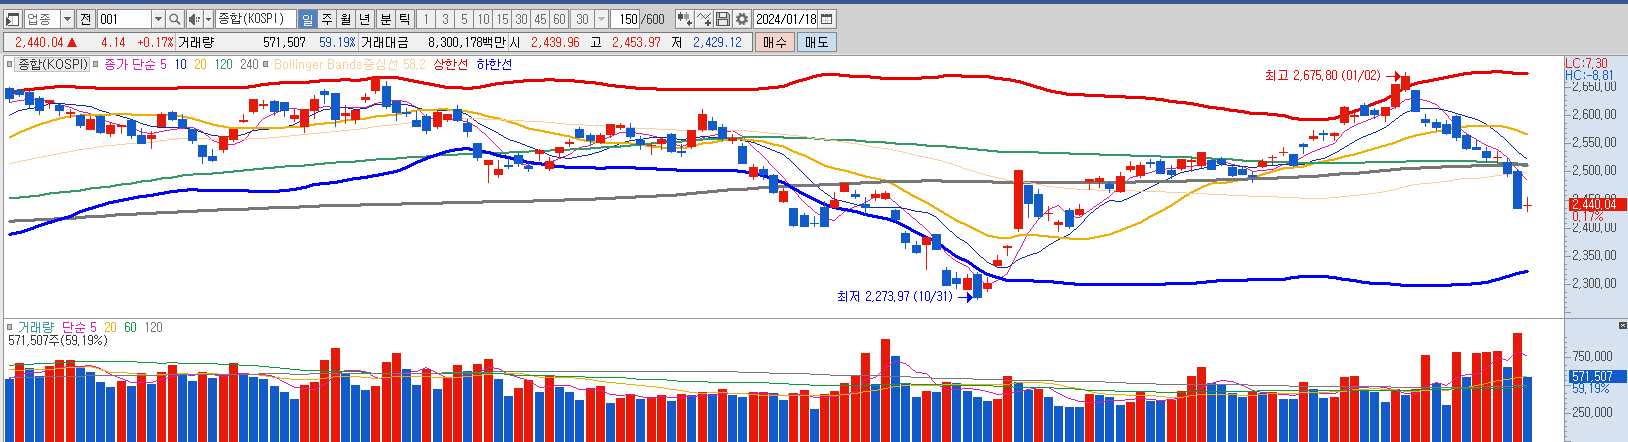
Task: Click the 최저 2,273.97 (10/31) low marker
Action: [x=894, y=296]
